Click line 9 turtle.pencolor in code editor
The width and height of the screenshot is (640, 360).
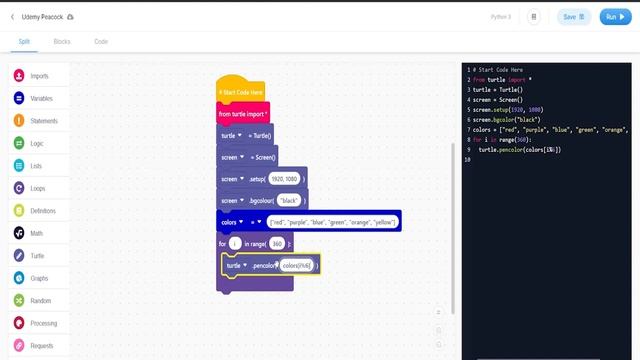tap(520, 150)
